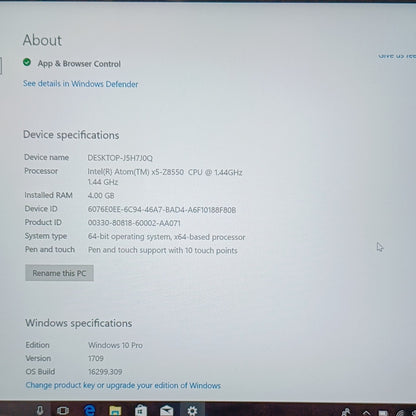Open the Wi-Fi network tray icon
The height and width of the screenshot is (416, 416).
(x=400, y=413)
